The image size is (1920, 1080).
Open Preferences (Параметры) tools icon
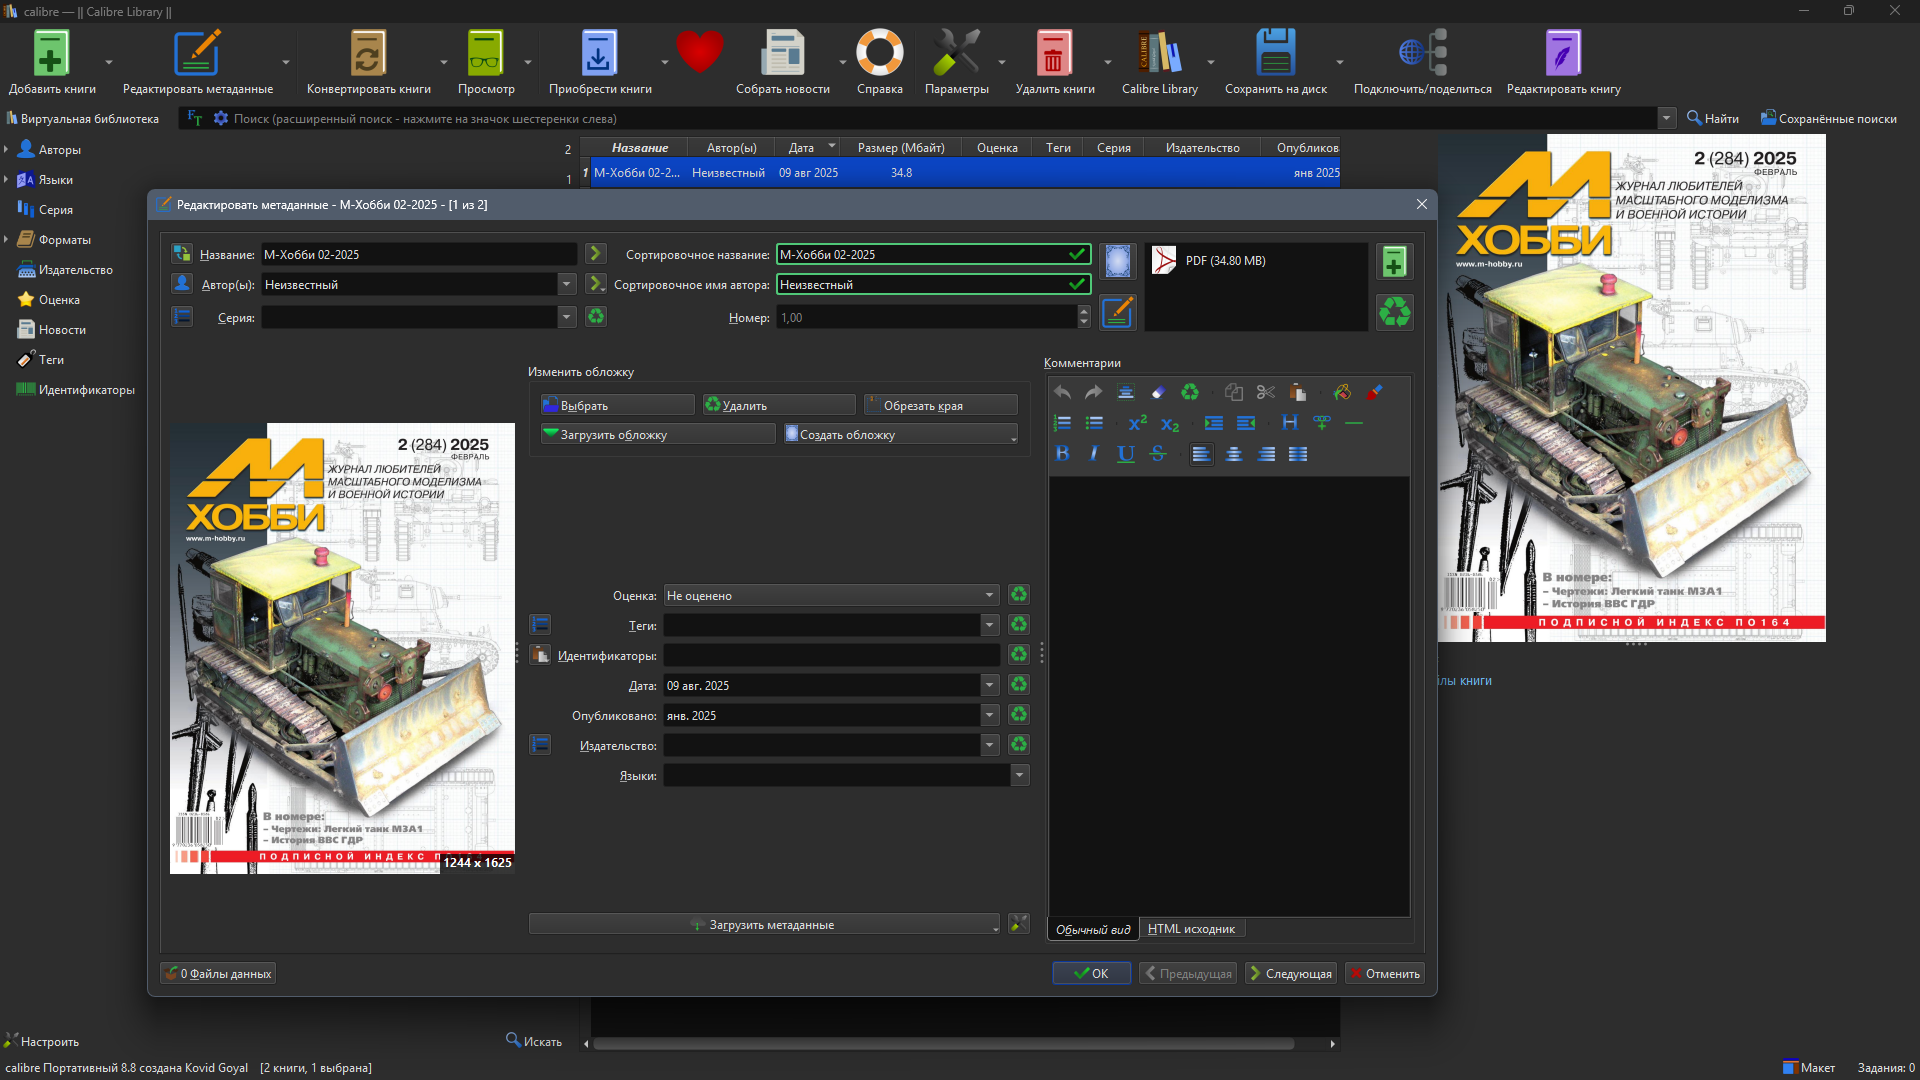pyautogui.click(x=957, y=53)
